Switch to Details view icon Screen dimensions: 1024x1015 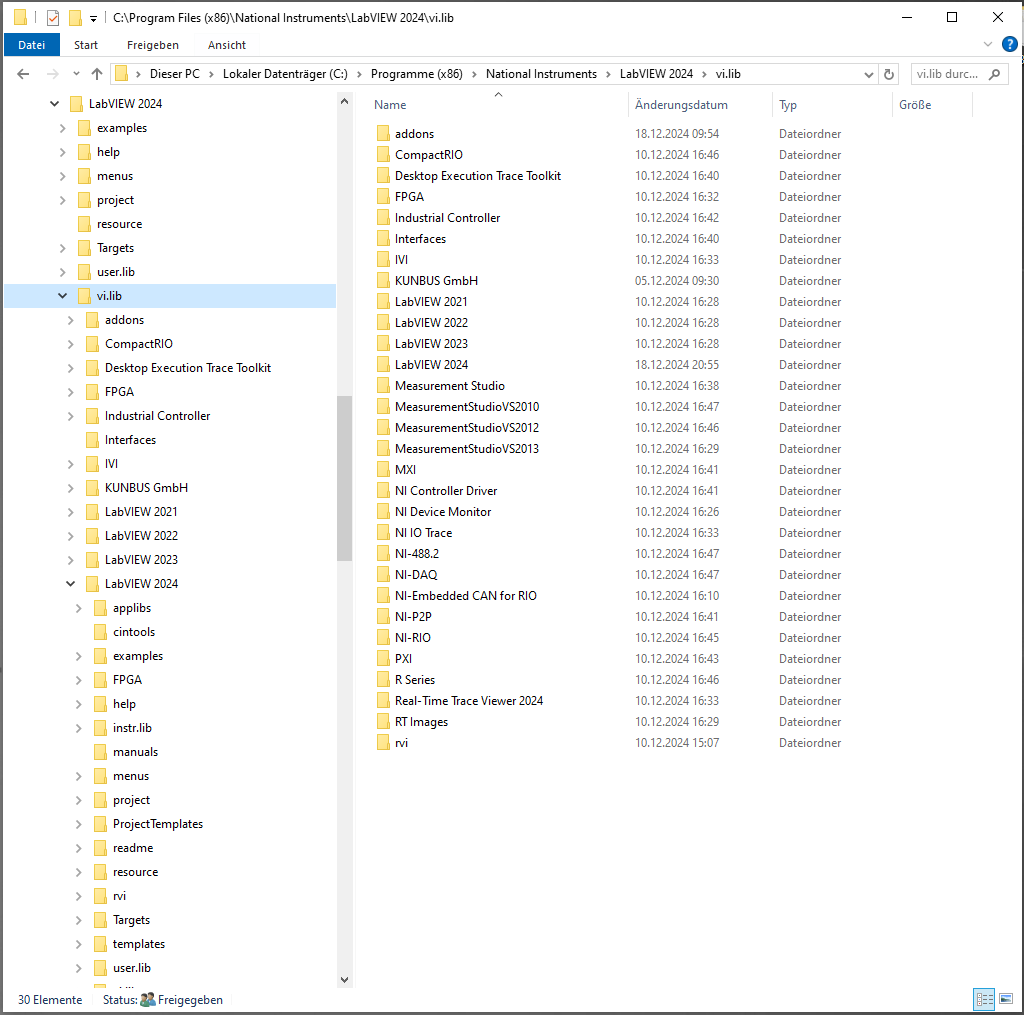click(984, 999)
